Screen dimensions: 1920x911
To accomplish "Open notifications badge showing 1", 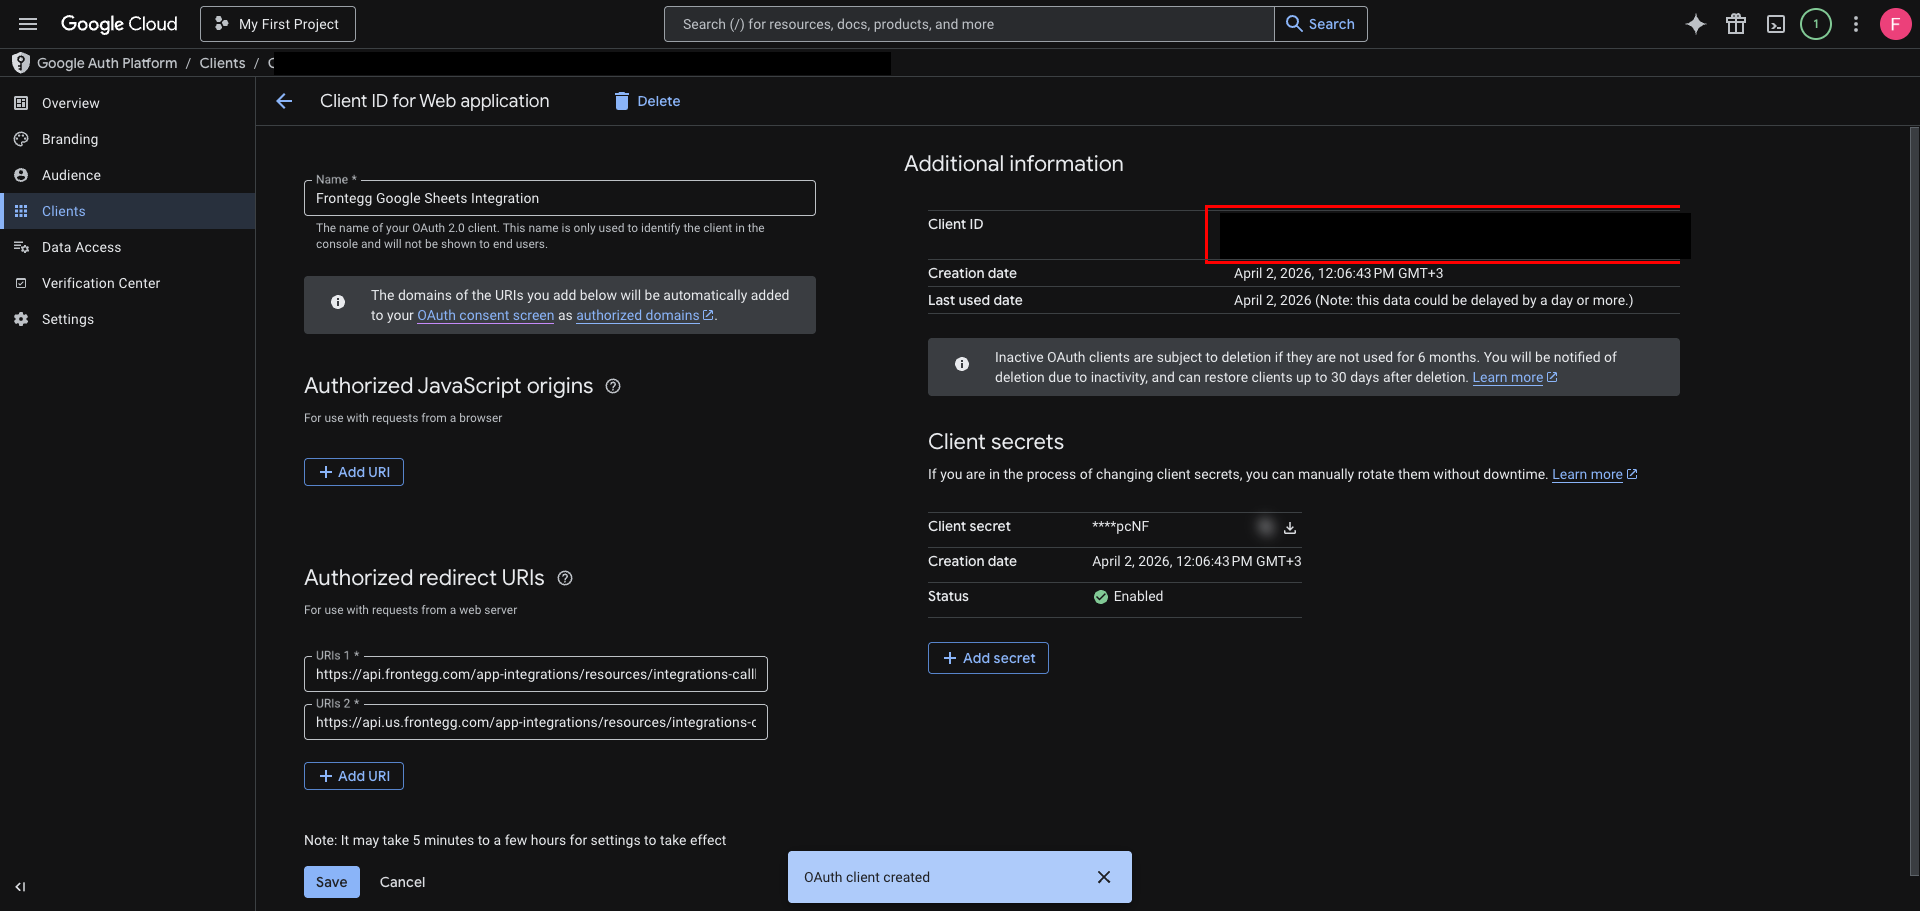I will click(x=1816, y=24).
